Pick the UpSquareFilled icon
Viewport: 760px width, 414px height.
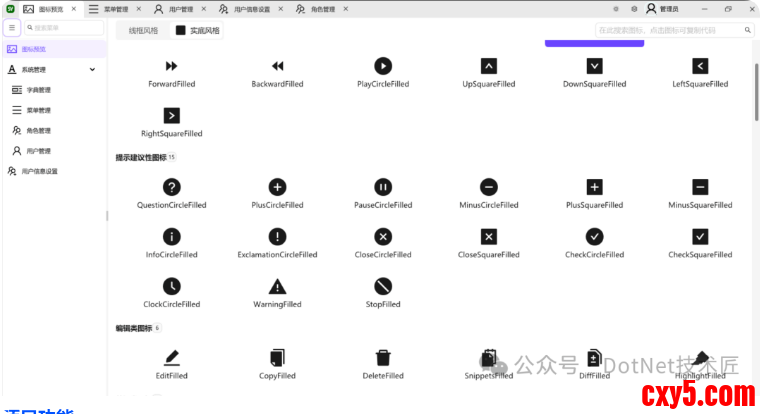tap(489, 66)
